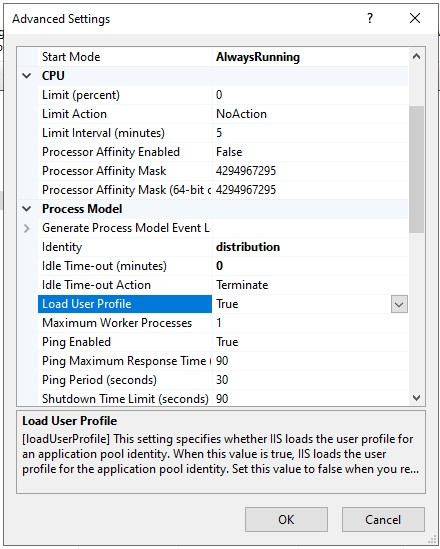Viewport: 440px width, 549px height.
Task: Collapse the CPU section
Action: (27, 76)
